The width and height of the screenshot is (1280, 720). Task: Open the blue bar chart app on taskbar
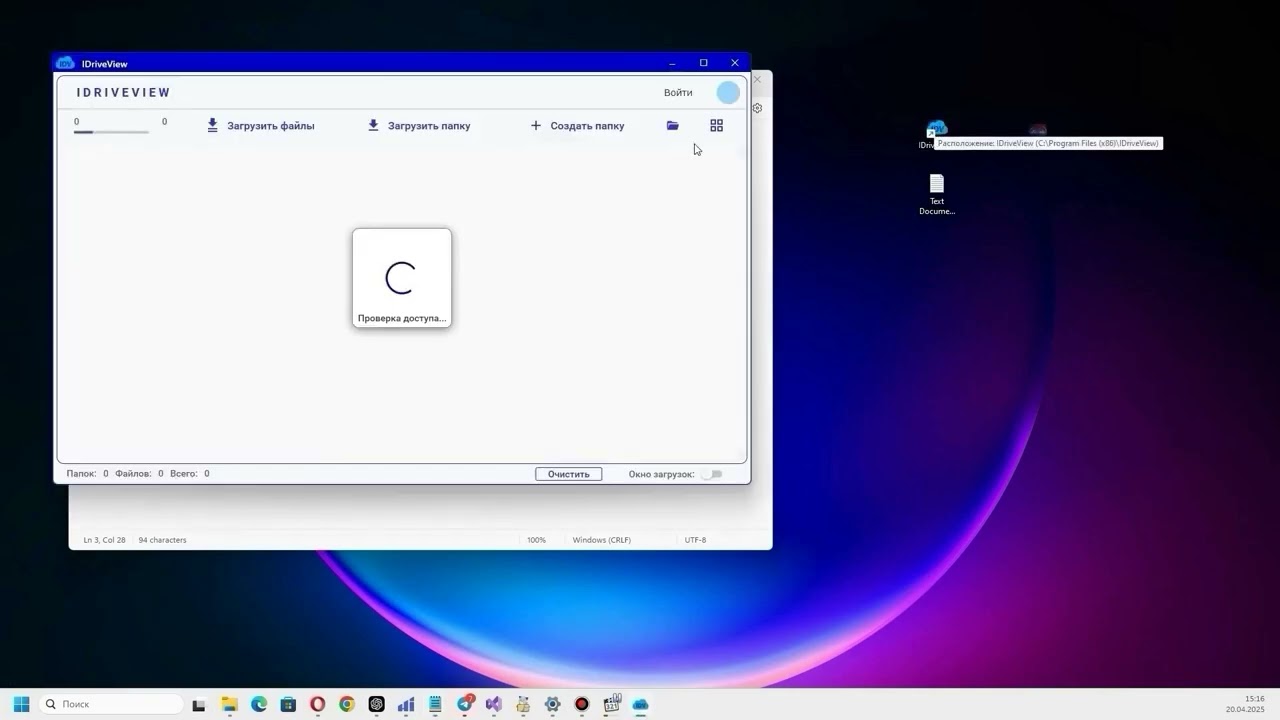[405, 704]
